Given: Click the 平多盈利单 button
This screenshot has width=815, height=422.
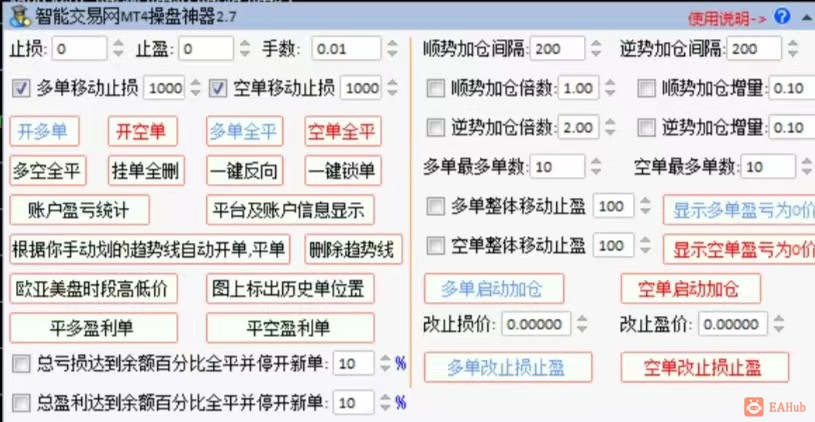Looking at the screenshot, I should [x=94, y=328].
